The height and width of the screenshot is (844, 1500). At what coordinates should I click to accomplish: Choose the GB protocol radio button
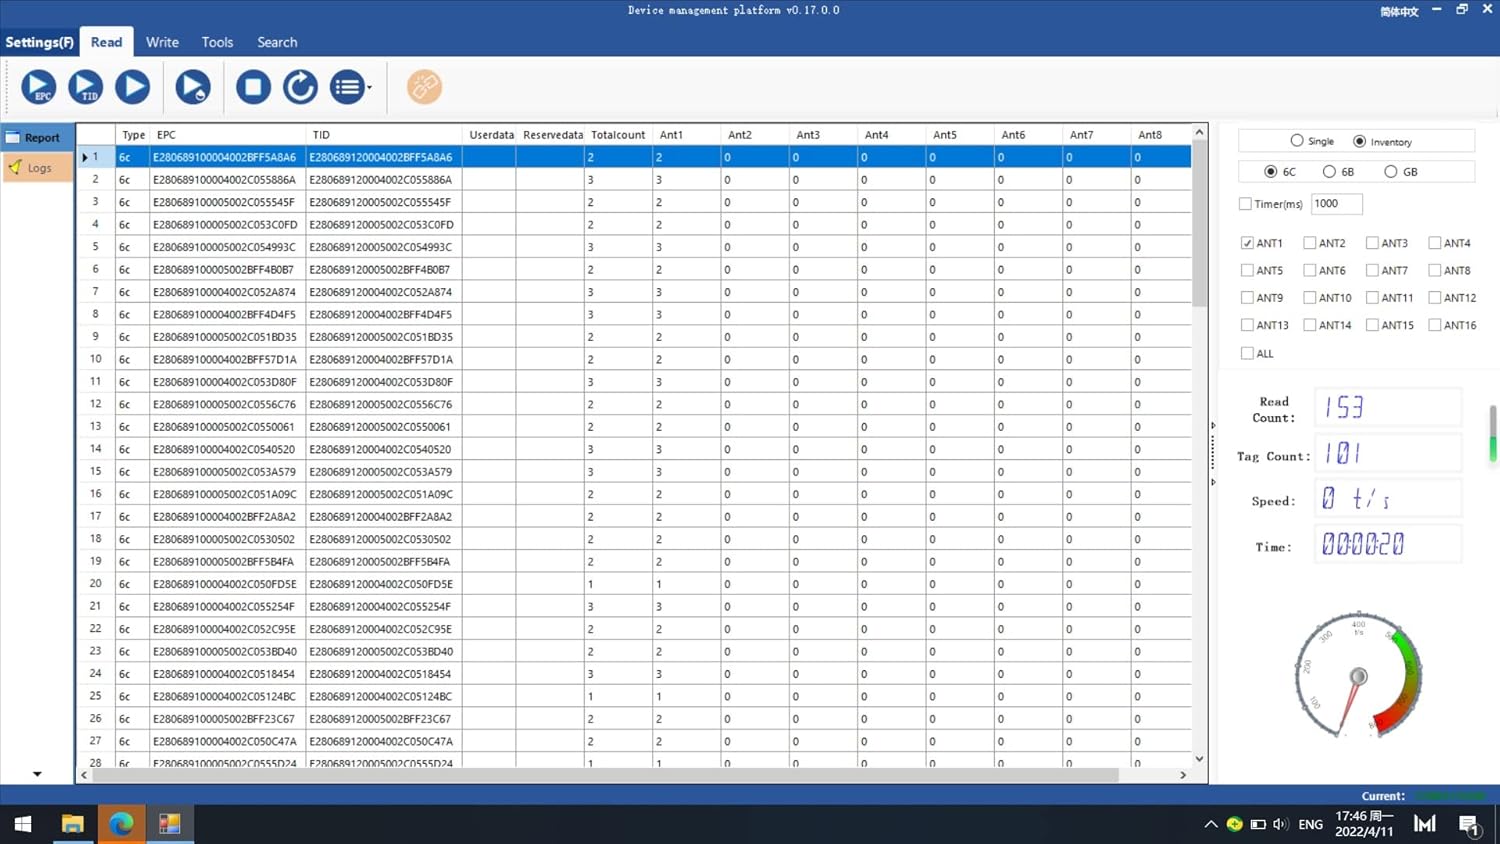point(1390,172)
